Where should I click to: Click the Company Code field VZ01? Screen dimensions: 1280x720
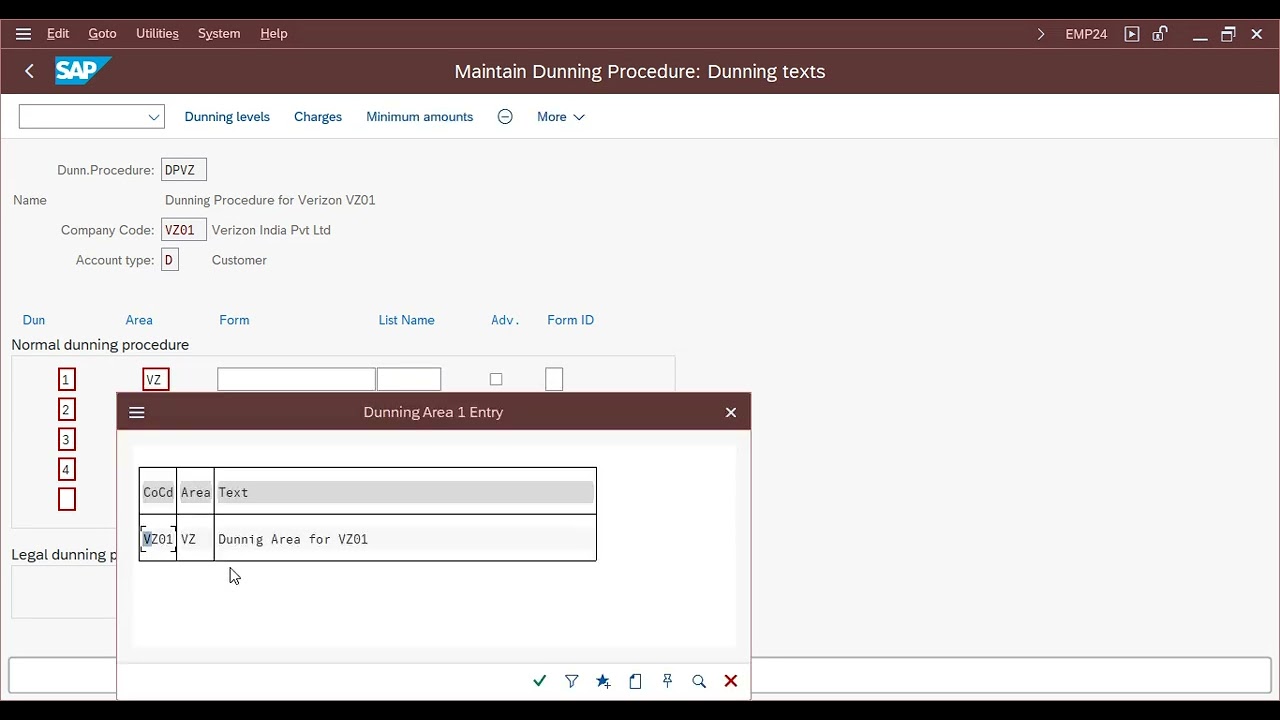tap(184, 230)
